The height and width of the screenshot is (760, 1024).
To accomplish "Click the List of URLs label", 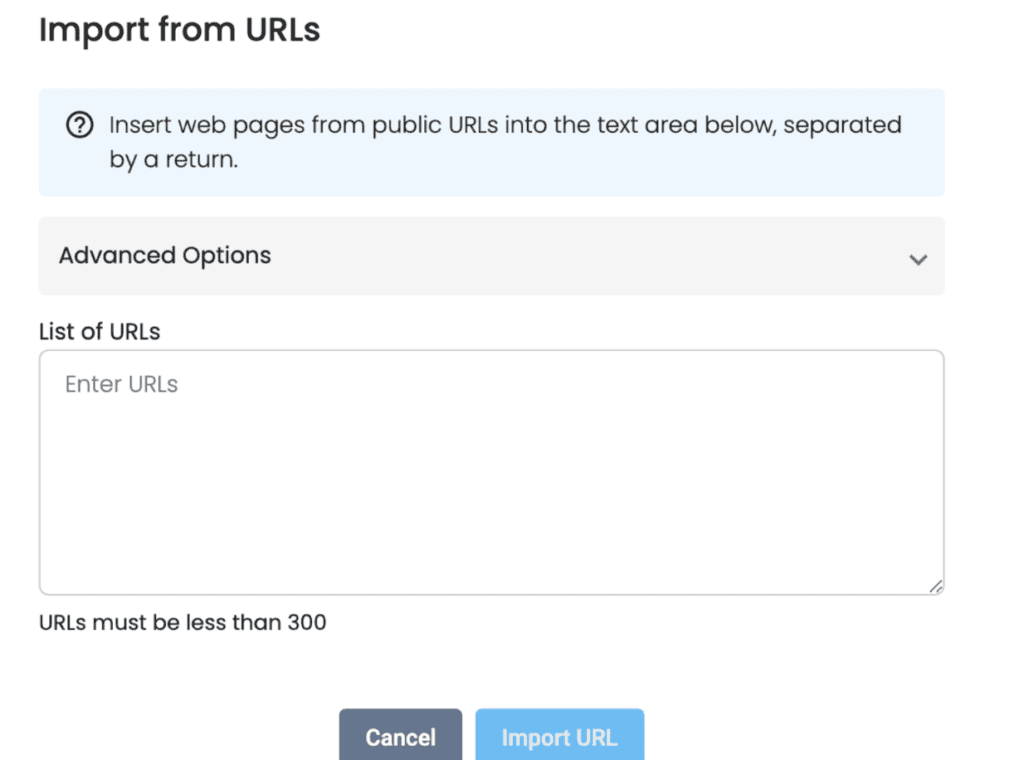I will coord(99,332).
